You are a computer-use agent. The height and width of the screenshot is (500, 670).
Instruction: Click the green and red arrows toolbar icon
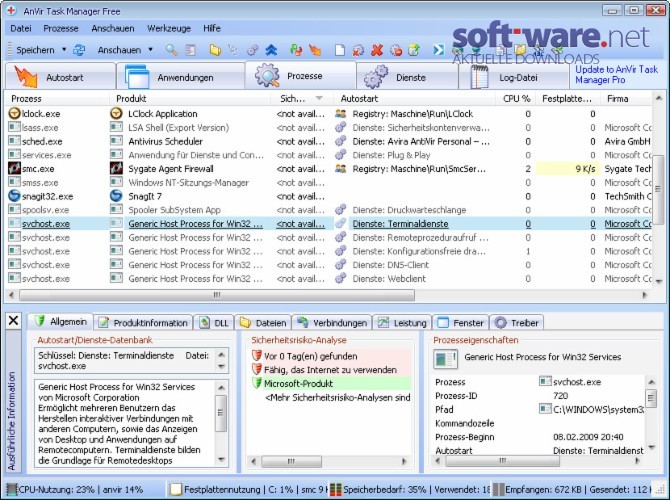click(295, 50)
